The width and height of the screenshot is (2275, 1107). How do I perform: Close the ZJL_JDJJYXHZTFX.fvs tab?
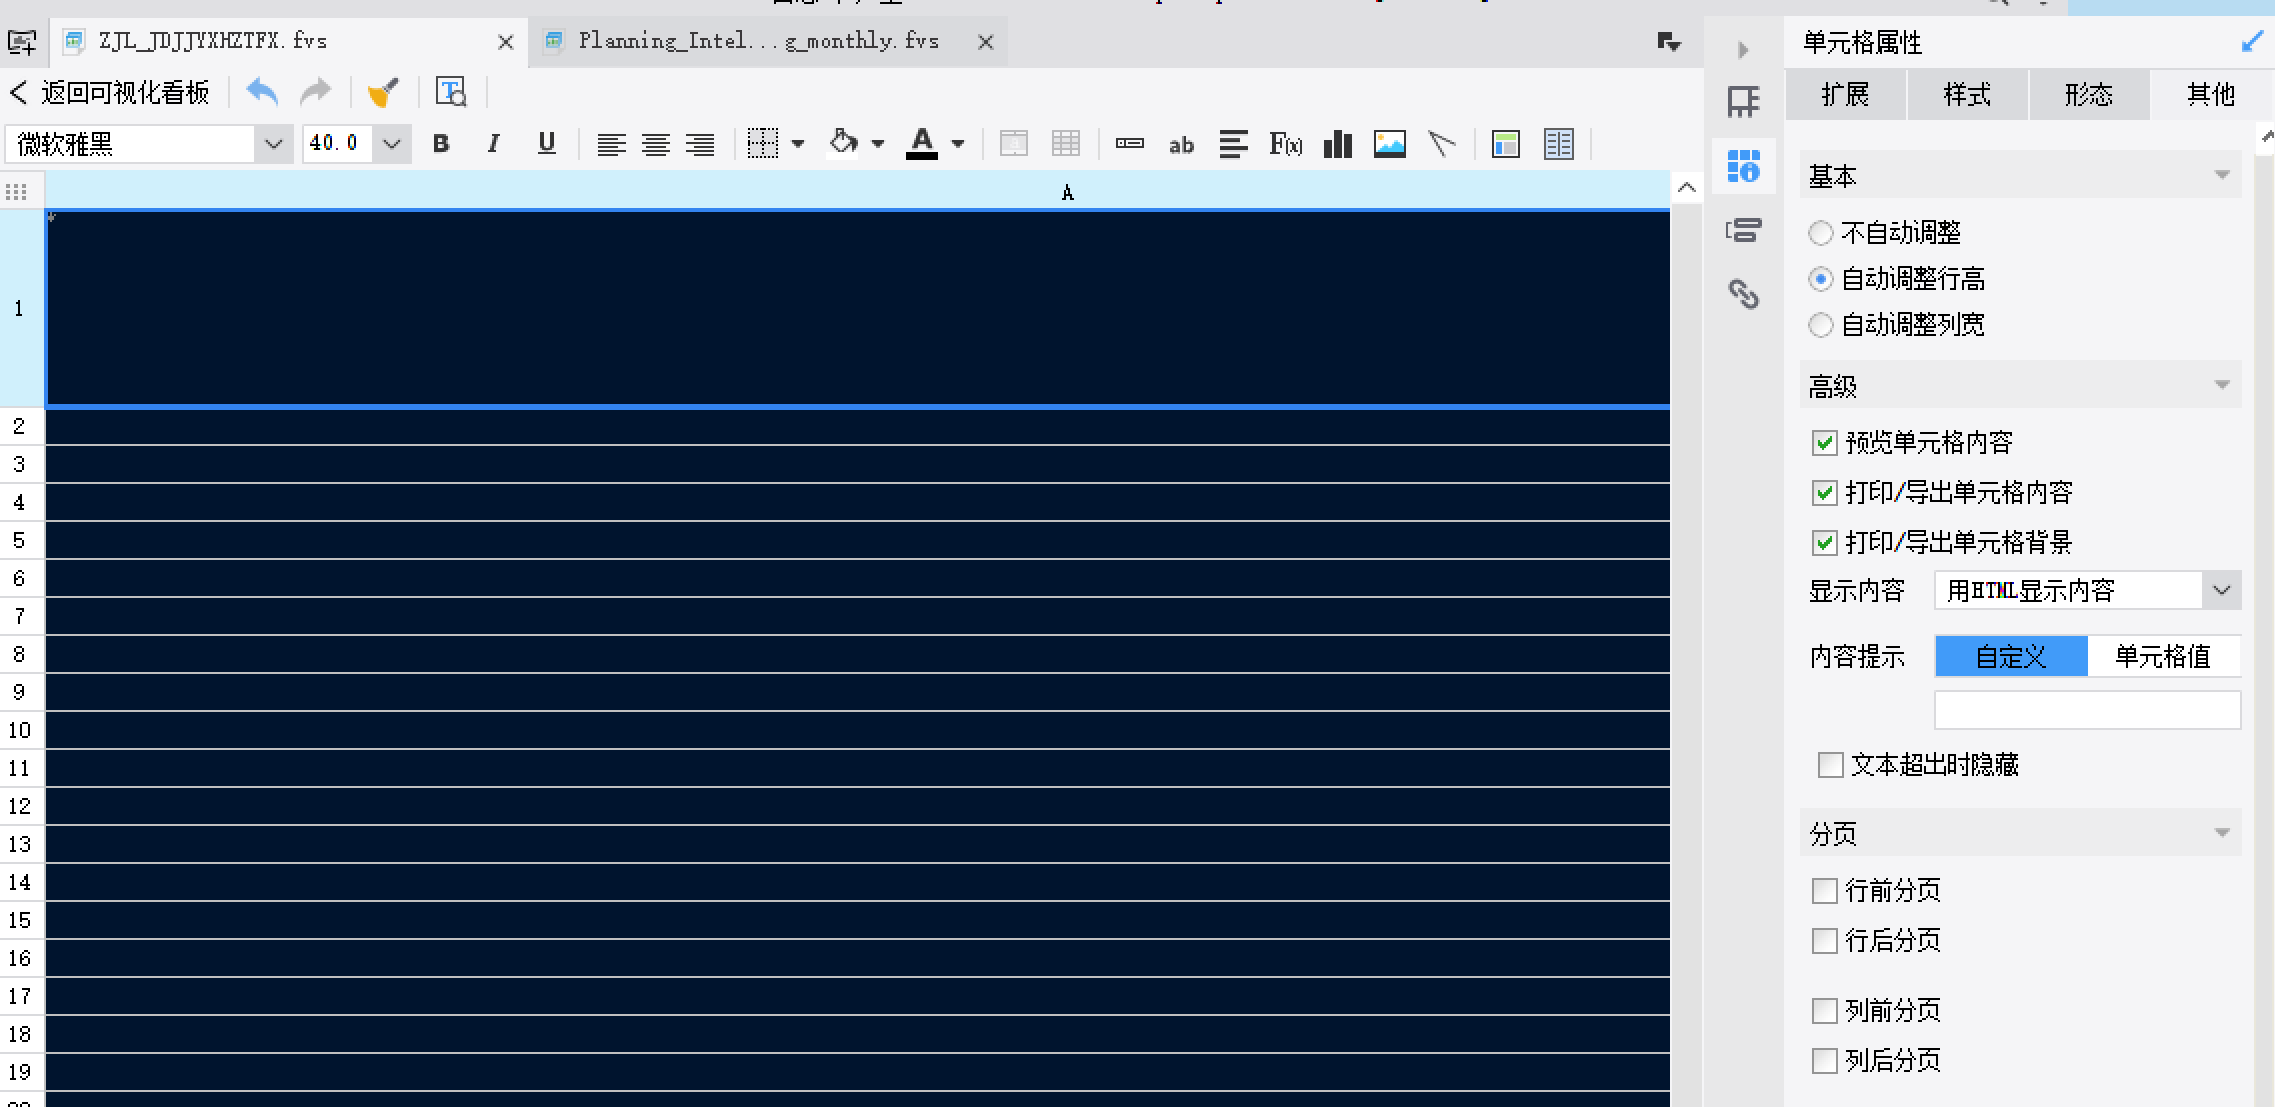(505, 42)
